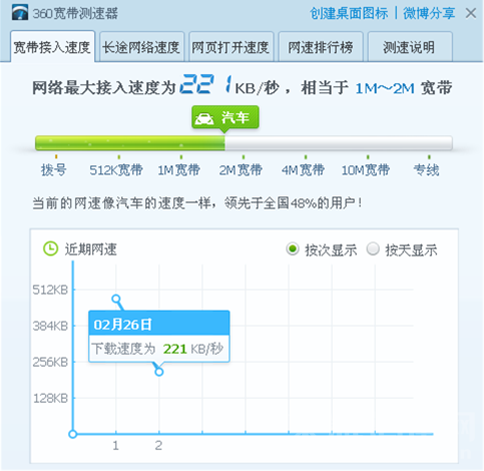Select the 按天显示 radio button
The image size is (484, 471).
click(x=373, y=249)
